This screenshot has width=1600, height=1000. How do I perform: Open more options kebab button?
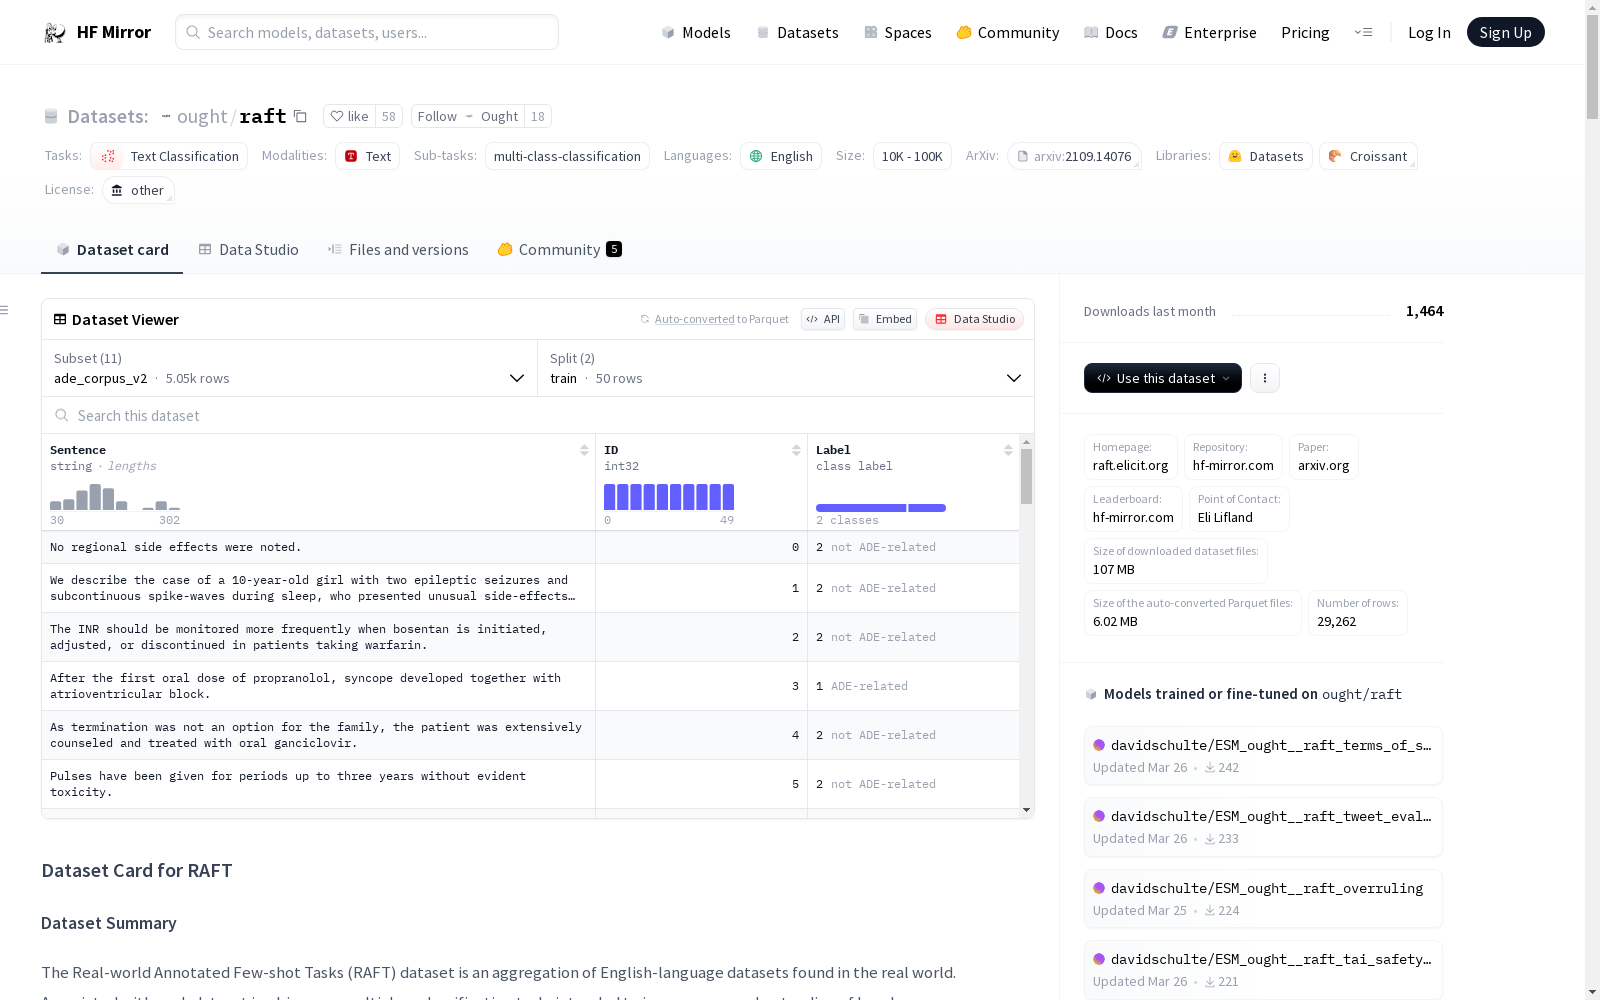point(1265,378)
